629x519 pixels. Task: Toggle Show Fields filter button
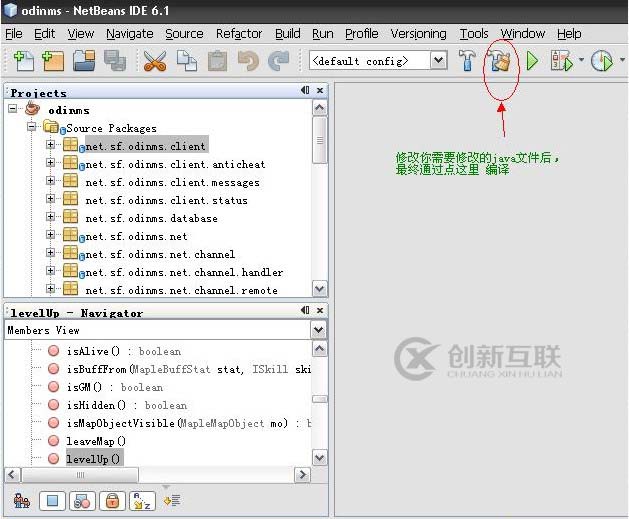pyautogui.click(x=53, y=501)
